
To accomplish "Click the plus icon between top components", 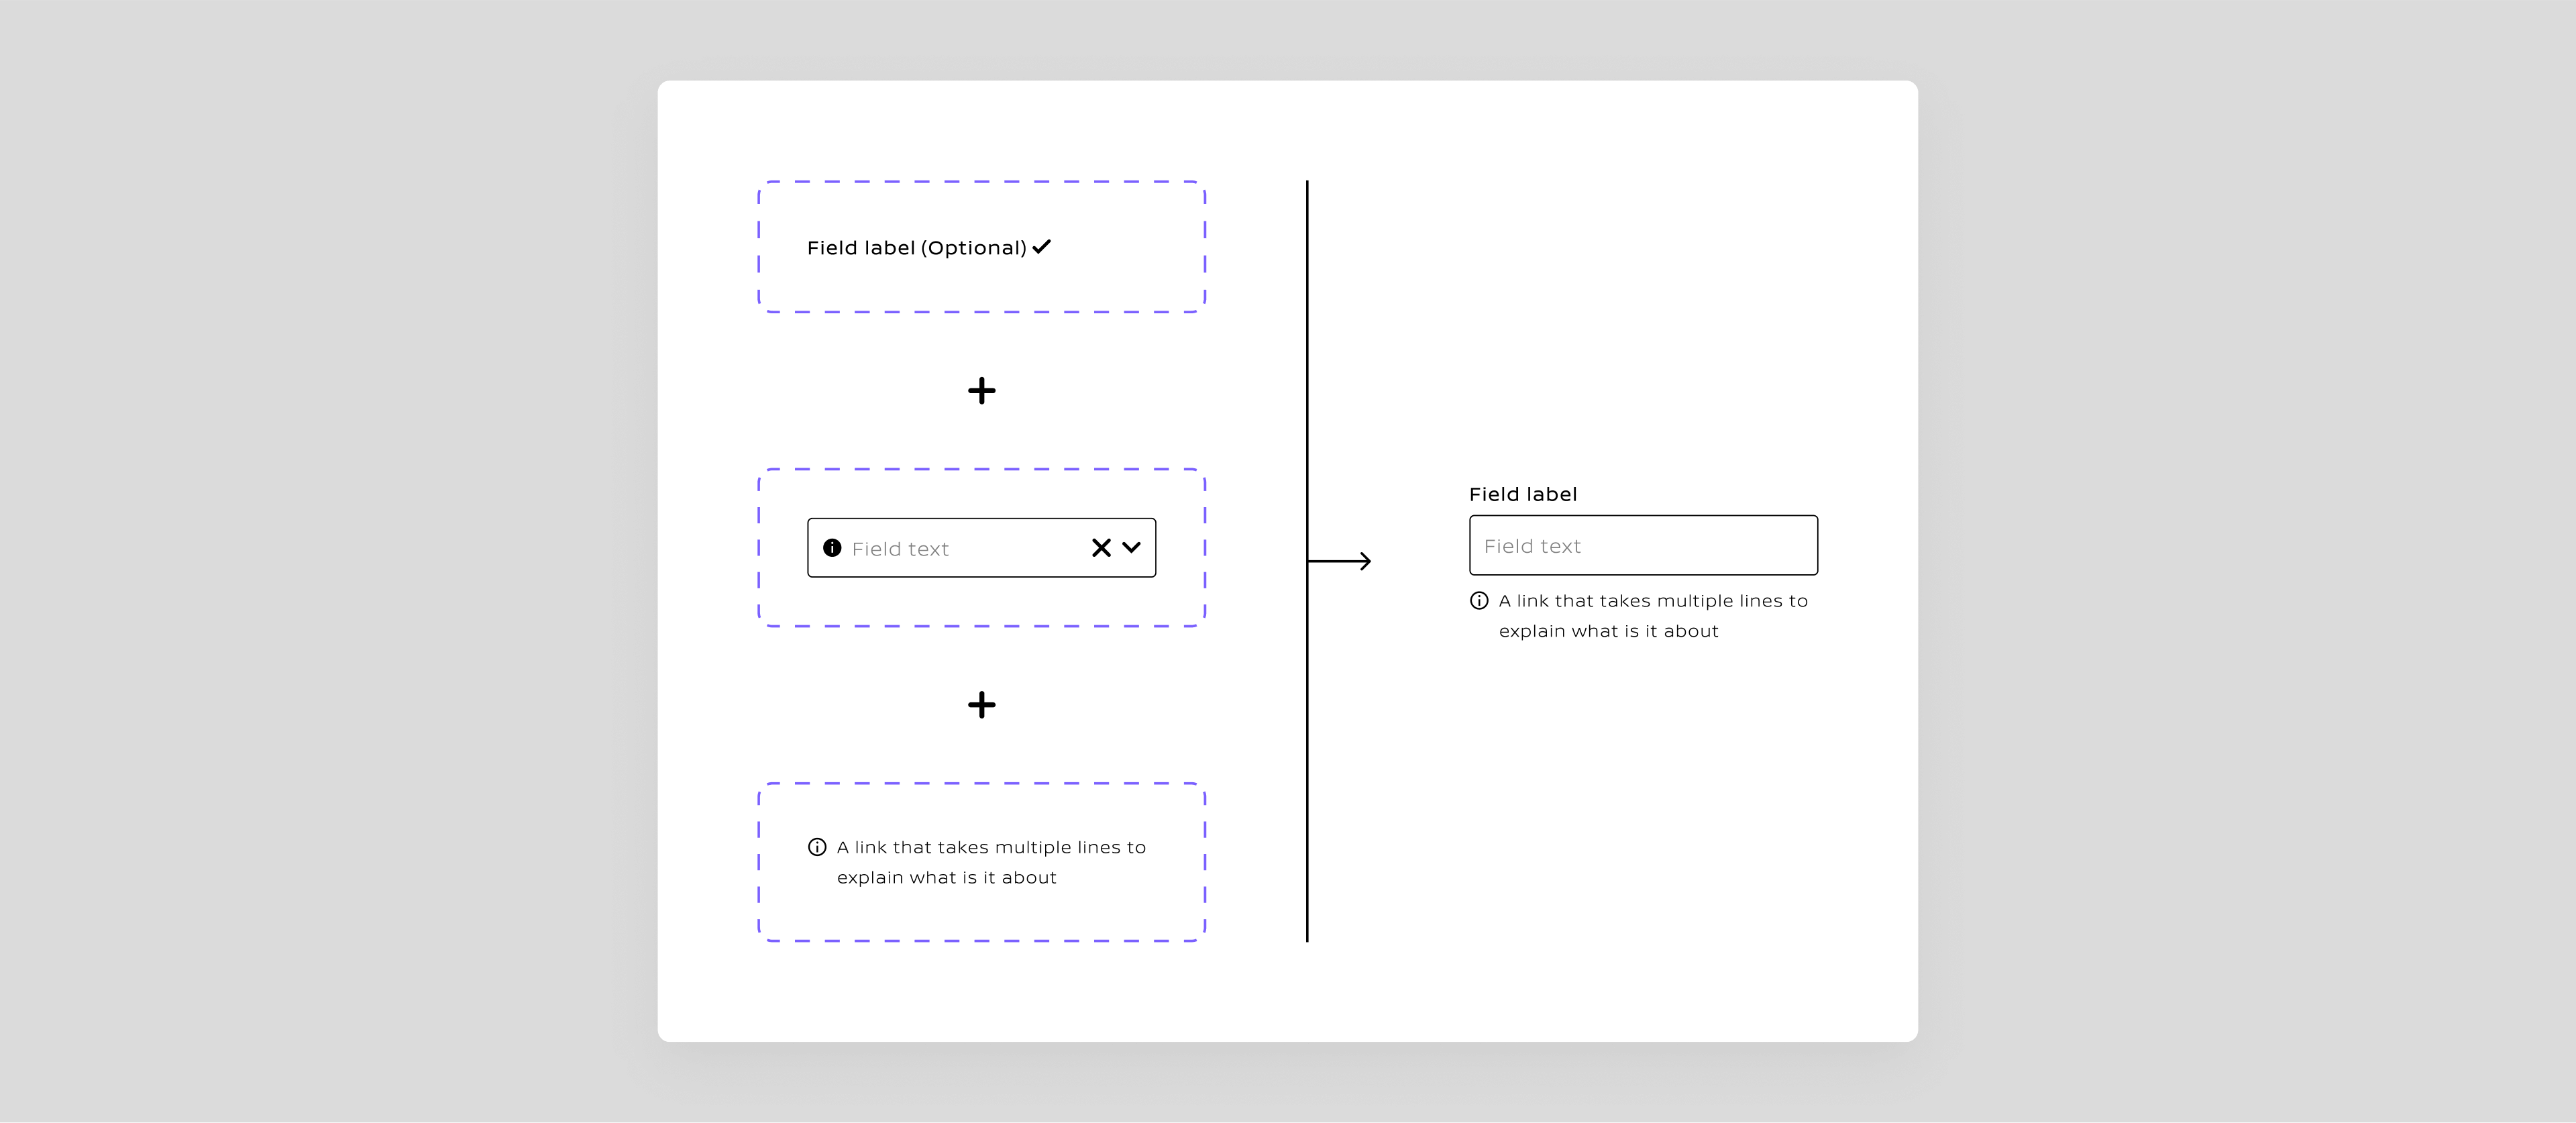I will coord(979,390).
